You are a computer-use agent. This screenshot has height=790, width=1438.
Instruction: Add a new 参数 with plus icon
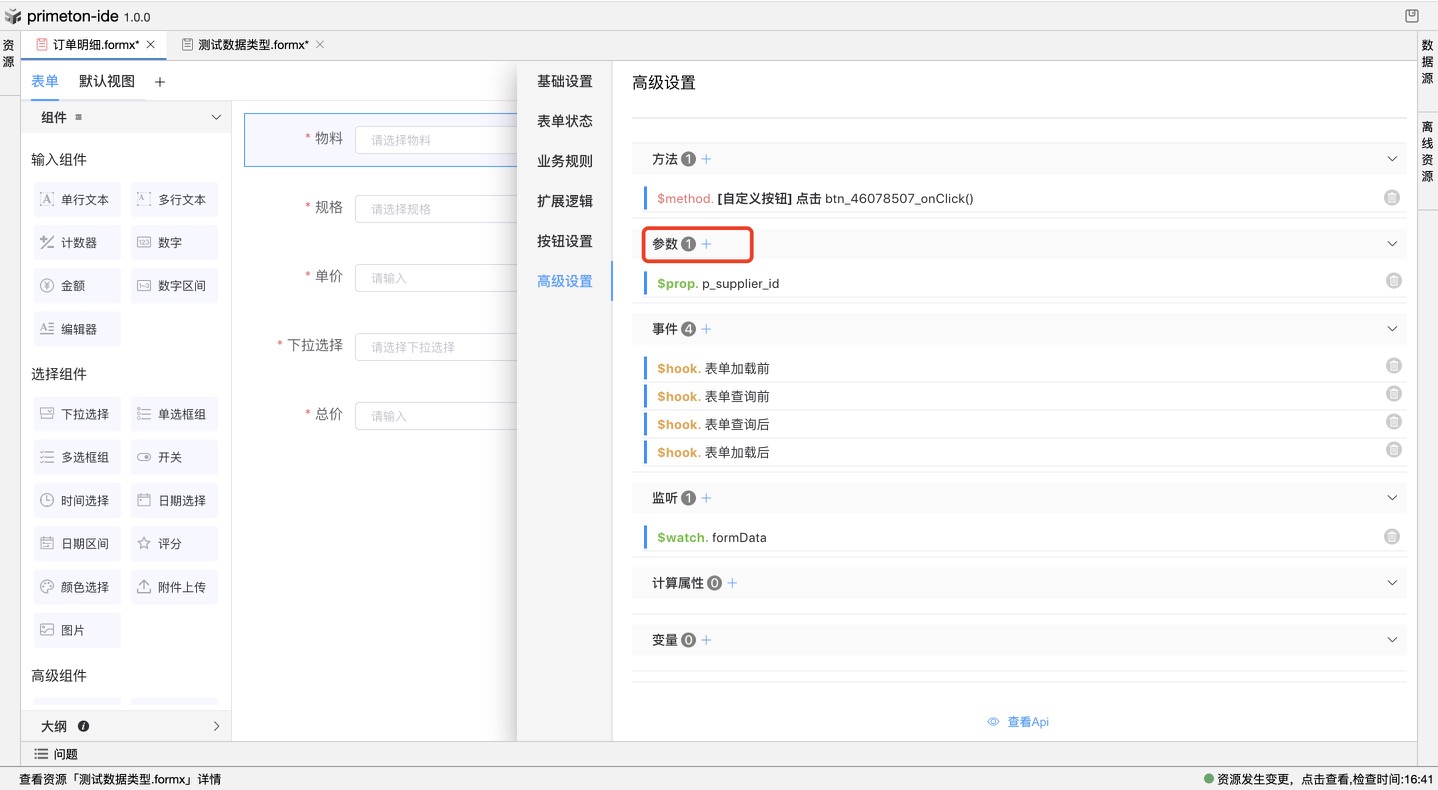pos(706,244)
